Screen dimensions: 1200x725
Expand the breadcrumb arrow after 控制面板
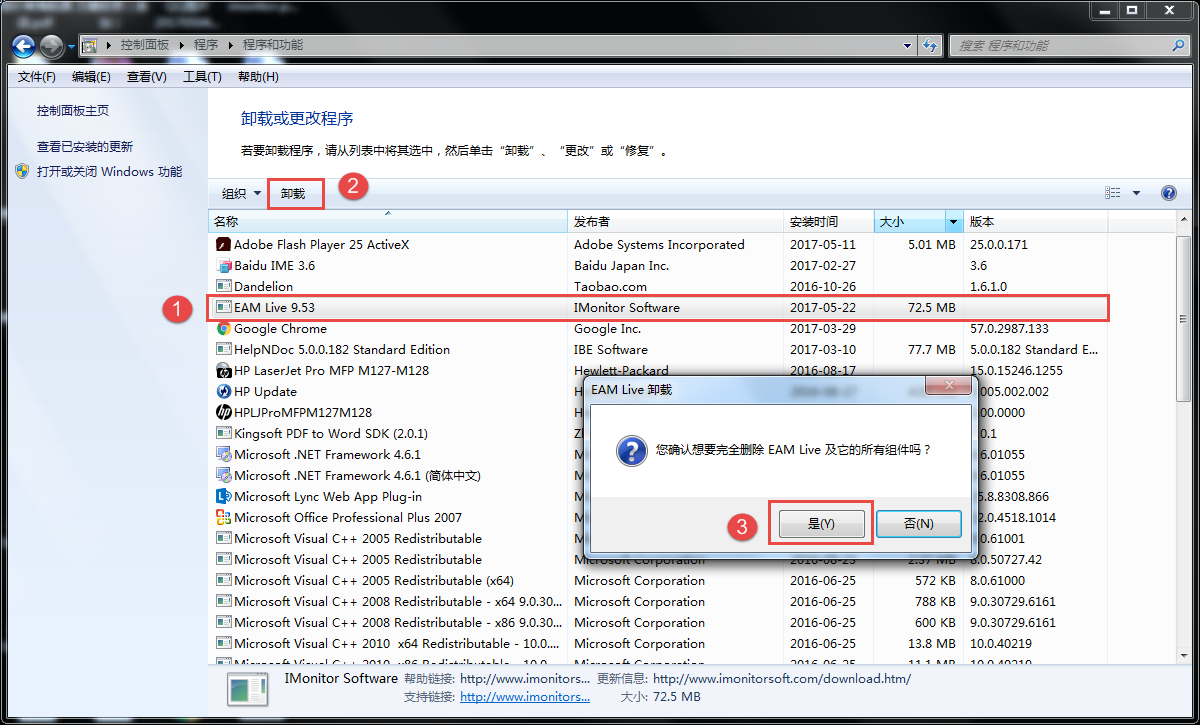180,45
